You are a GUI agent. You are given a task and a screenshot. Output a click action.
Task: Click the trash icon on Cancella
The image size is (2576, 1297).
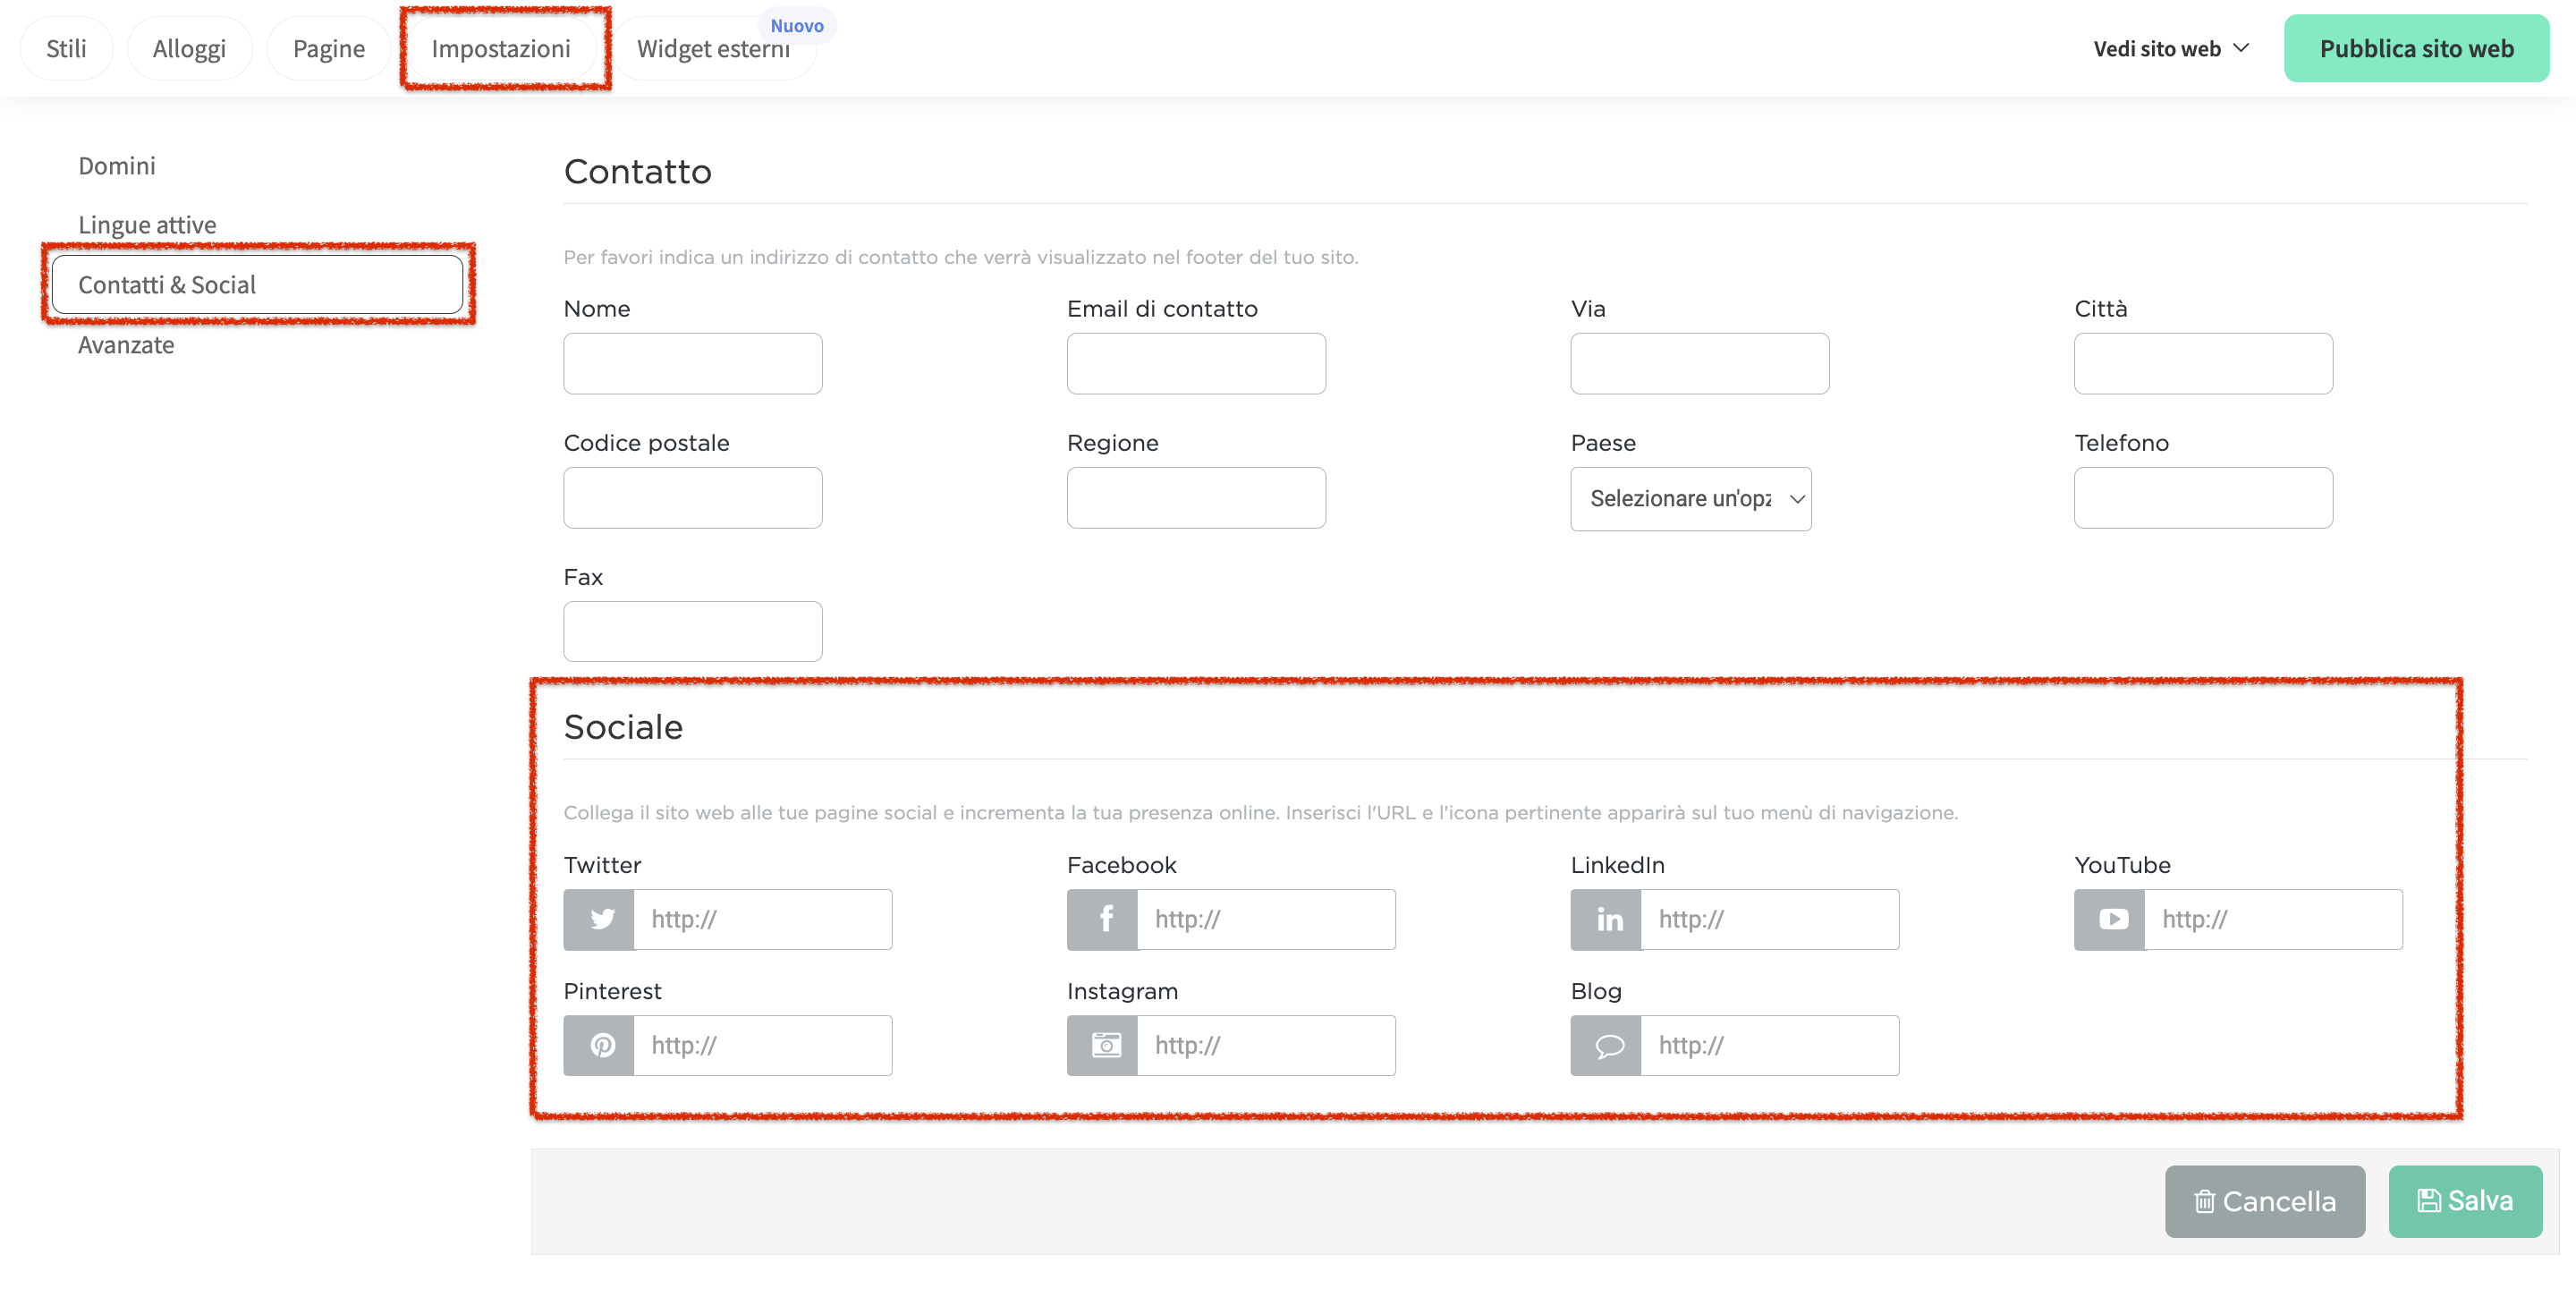[x=2204, y=1201]
